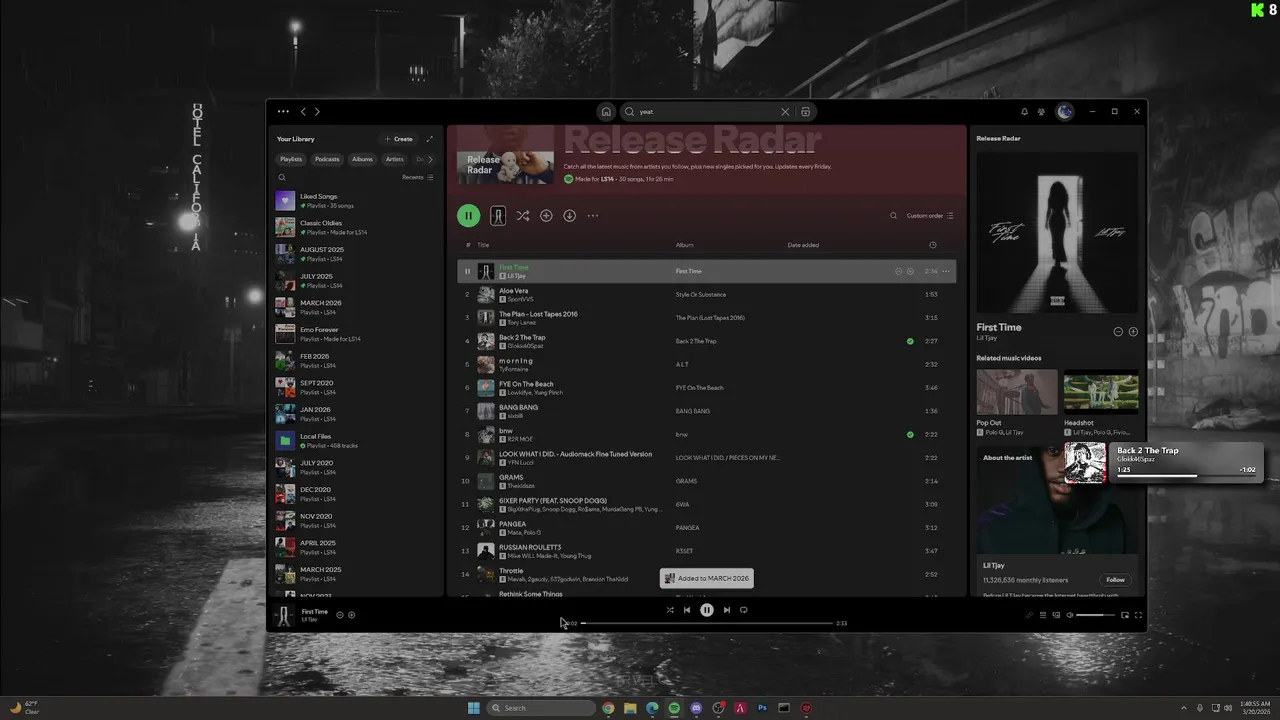Search within Your Library
The width and height of the screenshot is (1280, 720).
click(282, 177)
